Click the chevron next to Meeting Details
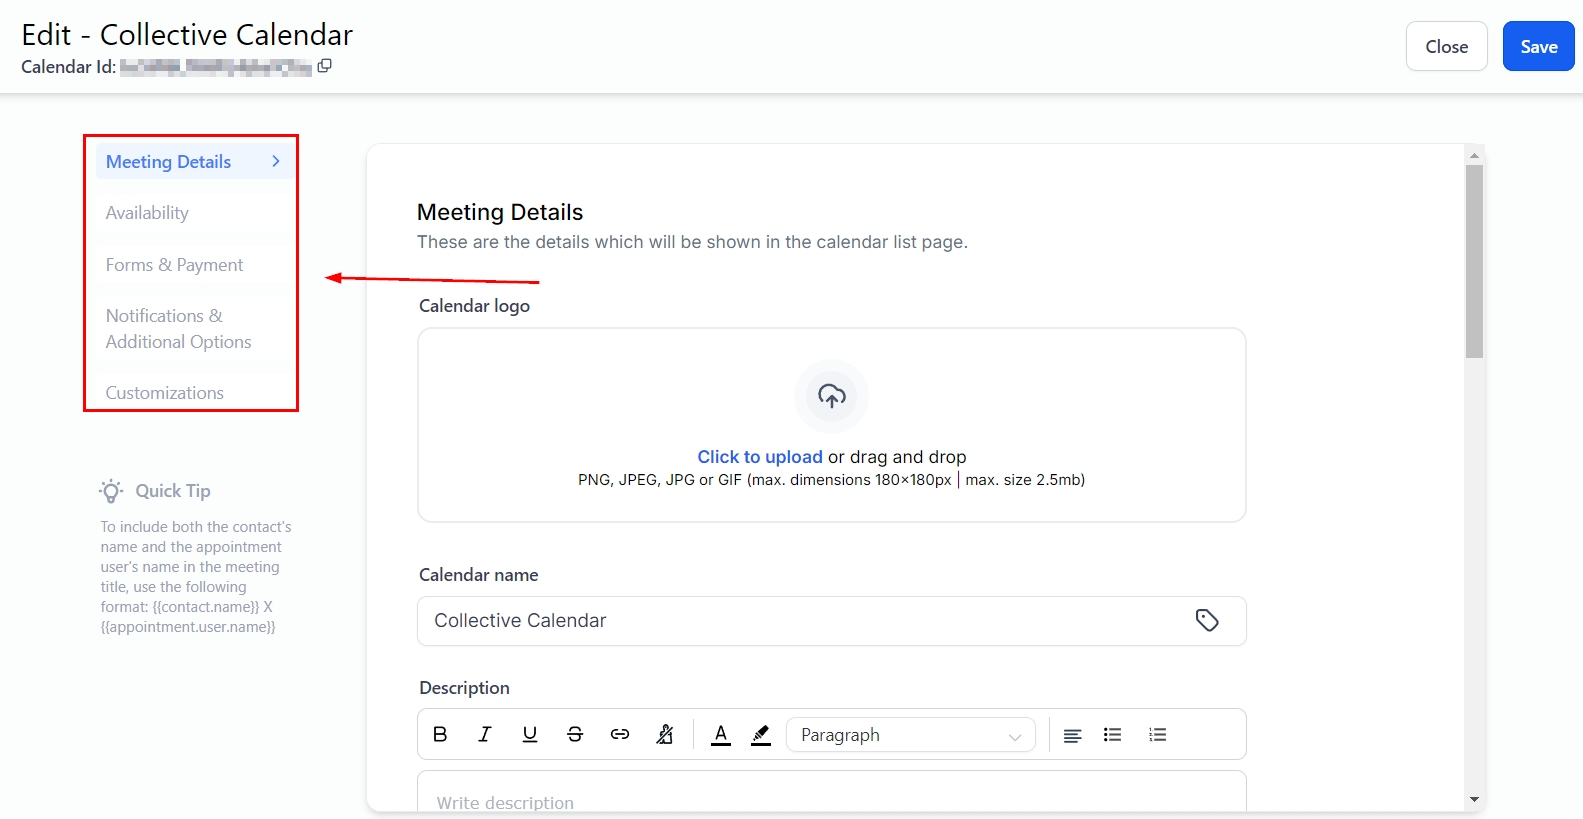Screen dimensions: 1583x819 (x=276, y=161)
